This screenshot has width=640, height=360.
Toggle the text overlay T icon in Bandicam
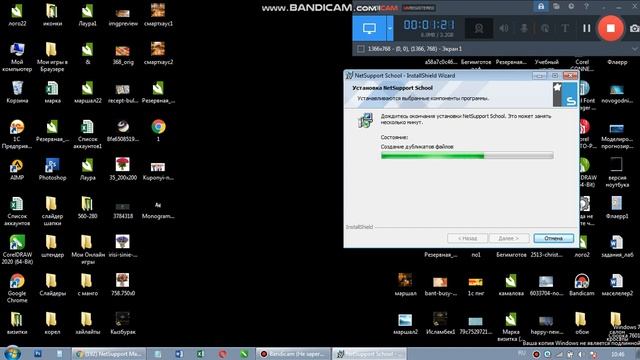pyautogui.click(x=565, y=28)
